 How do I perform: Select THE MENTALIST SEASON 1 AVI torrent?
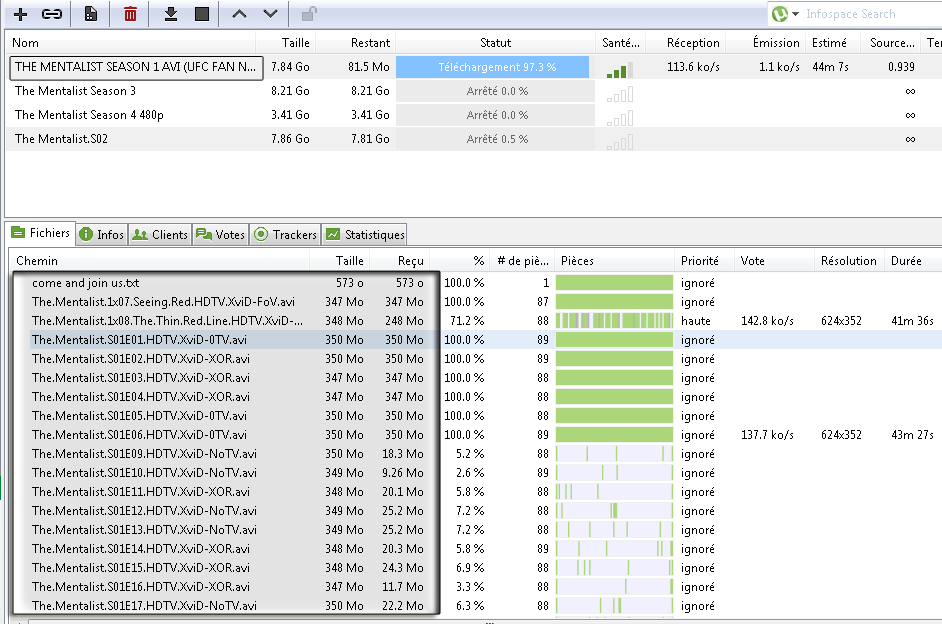coord(136,67)
